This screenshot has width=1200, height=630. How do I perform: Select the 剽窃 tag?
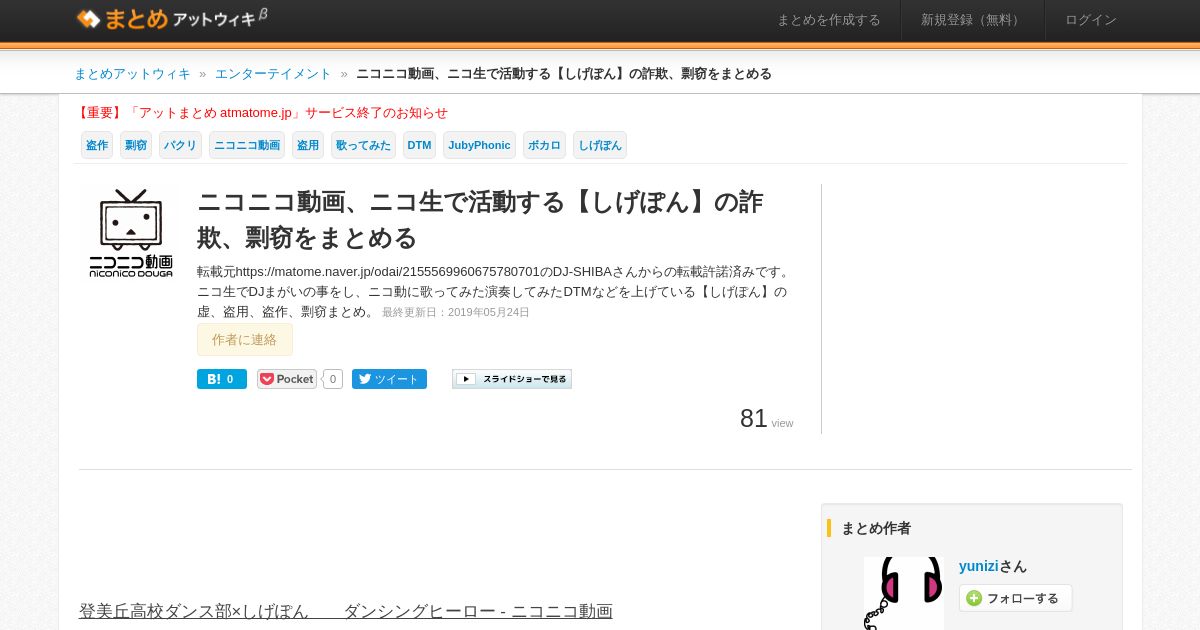click(x=136, y=145)
